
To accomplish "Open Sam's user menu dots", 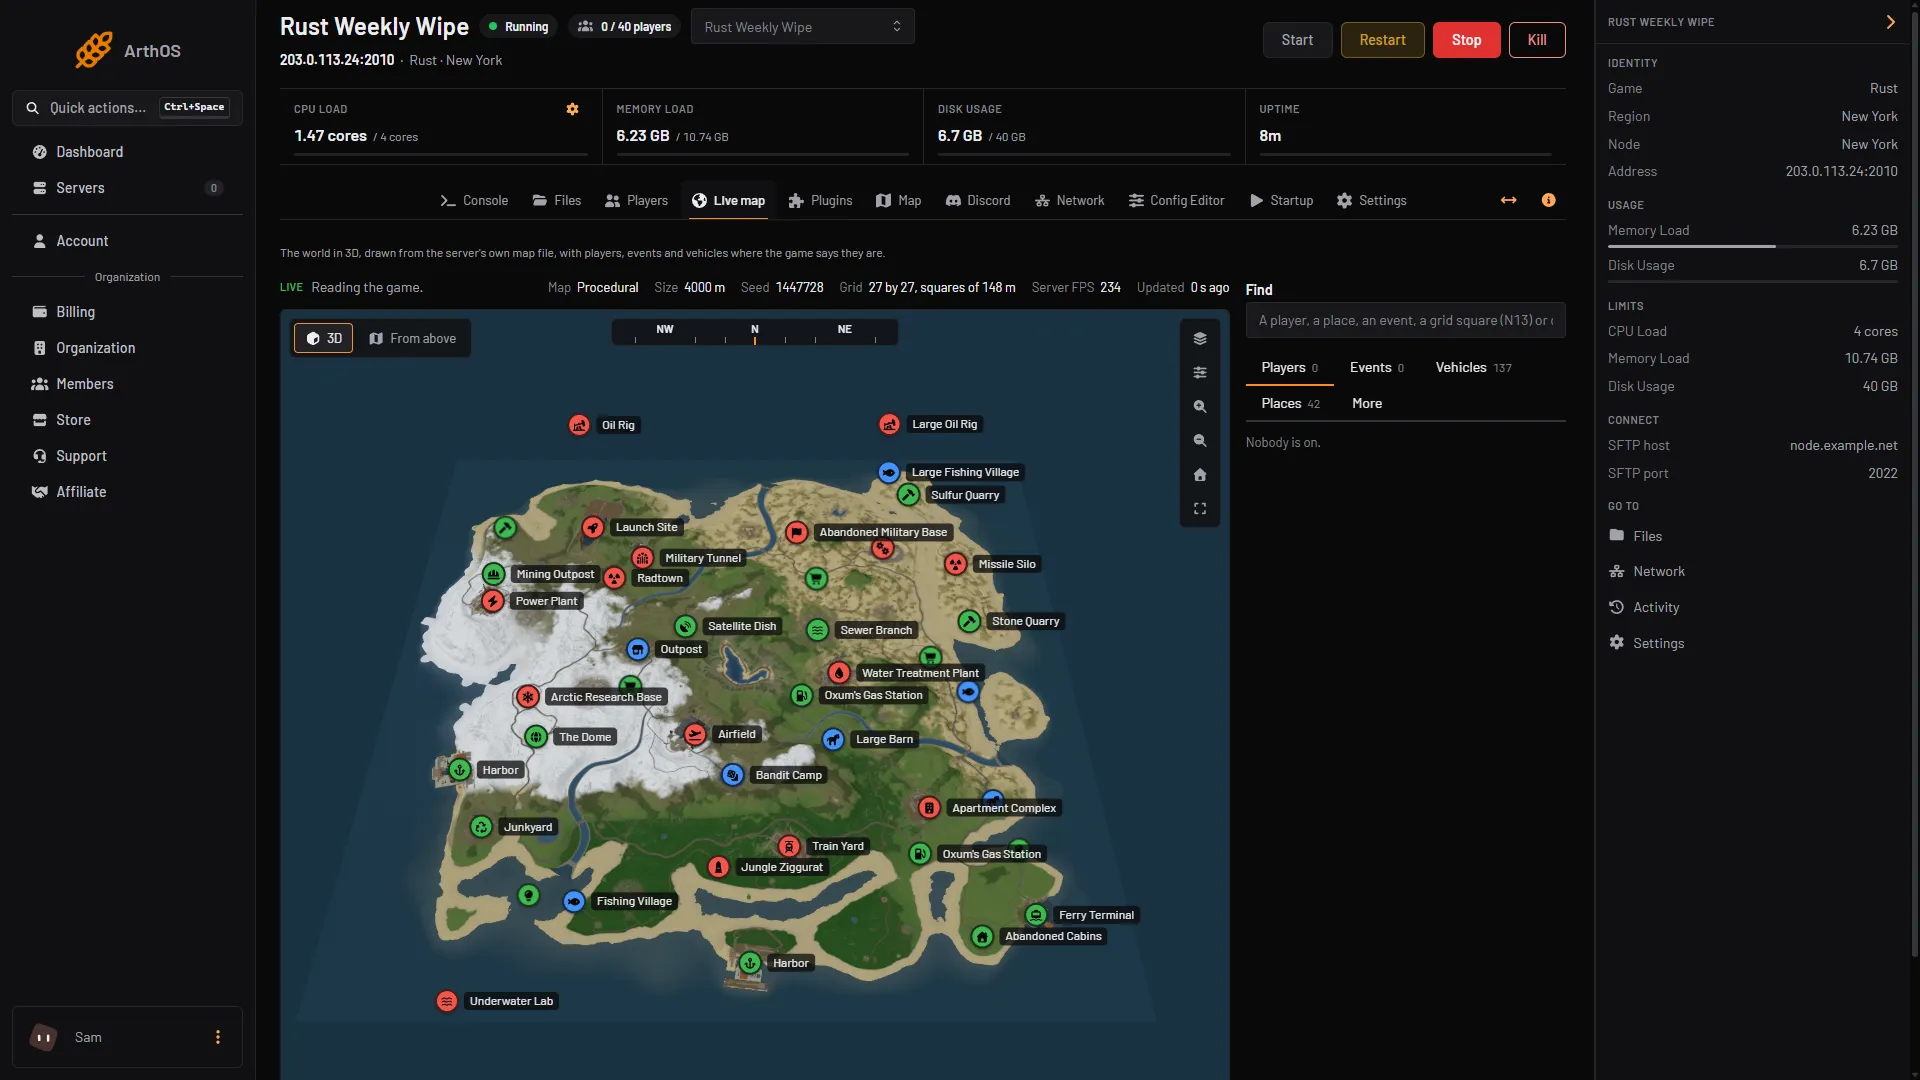I will [x=218, y=1037].
